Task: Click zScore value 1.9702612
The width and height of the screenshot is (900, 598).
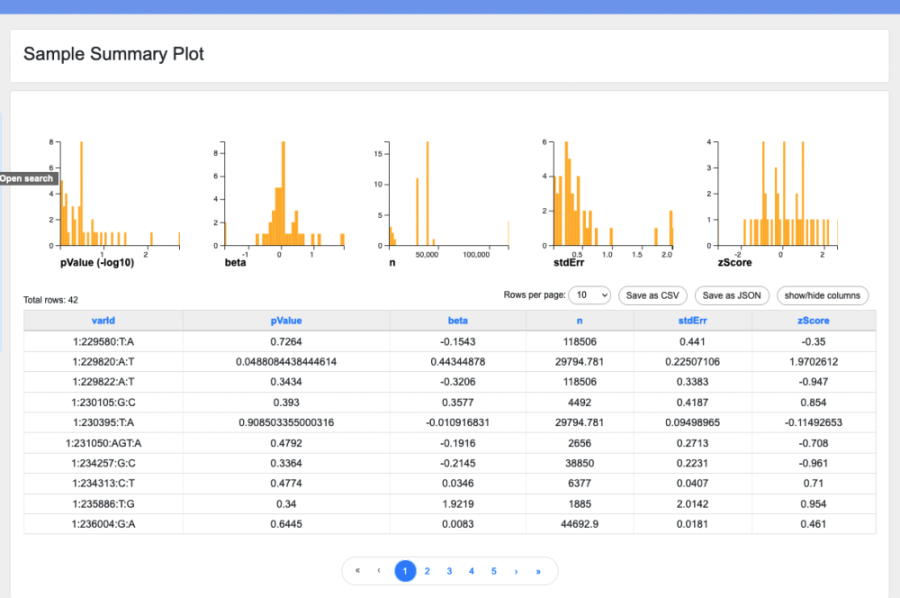Action: [x=813, y=362]
